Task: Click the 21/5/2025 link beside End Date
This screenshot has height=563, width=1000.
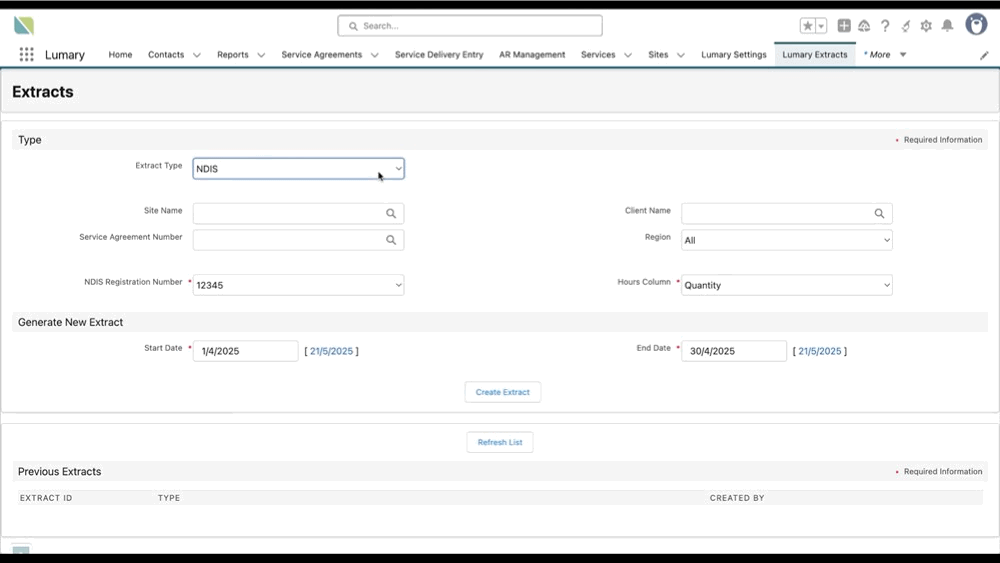Action: tap(820, 351)
